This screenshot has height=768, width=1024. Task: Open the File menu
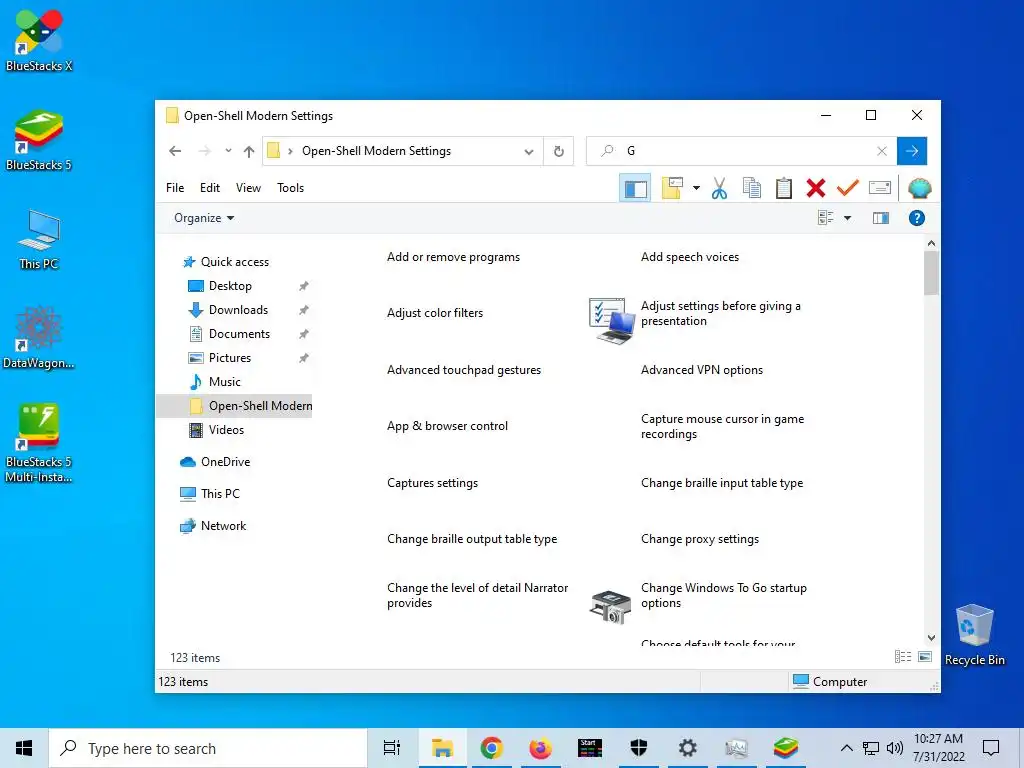tap(175, 188)
